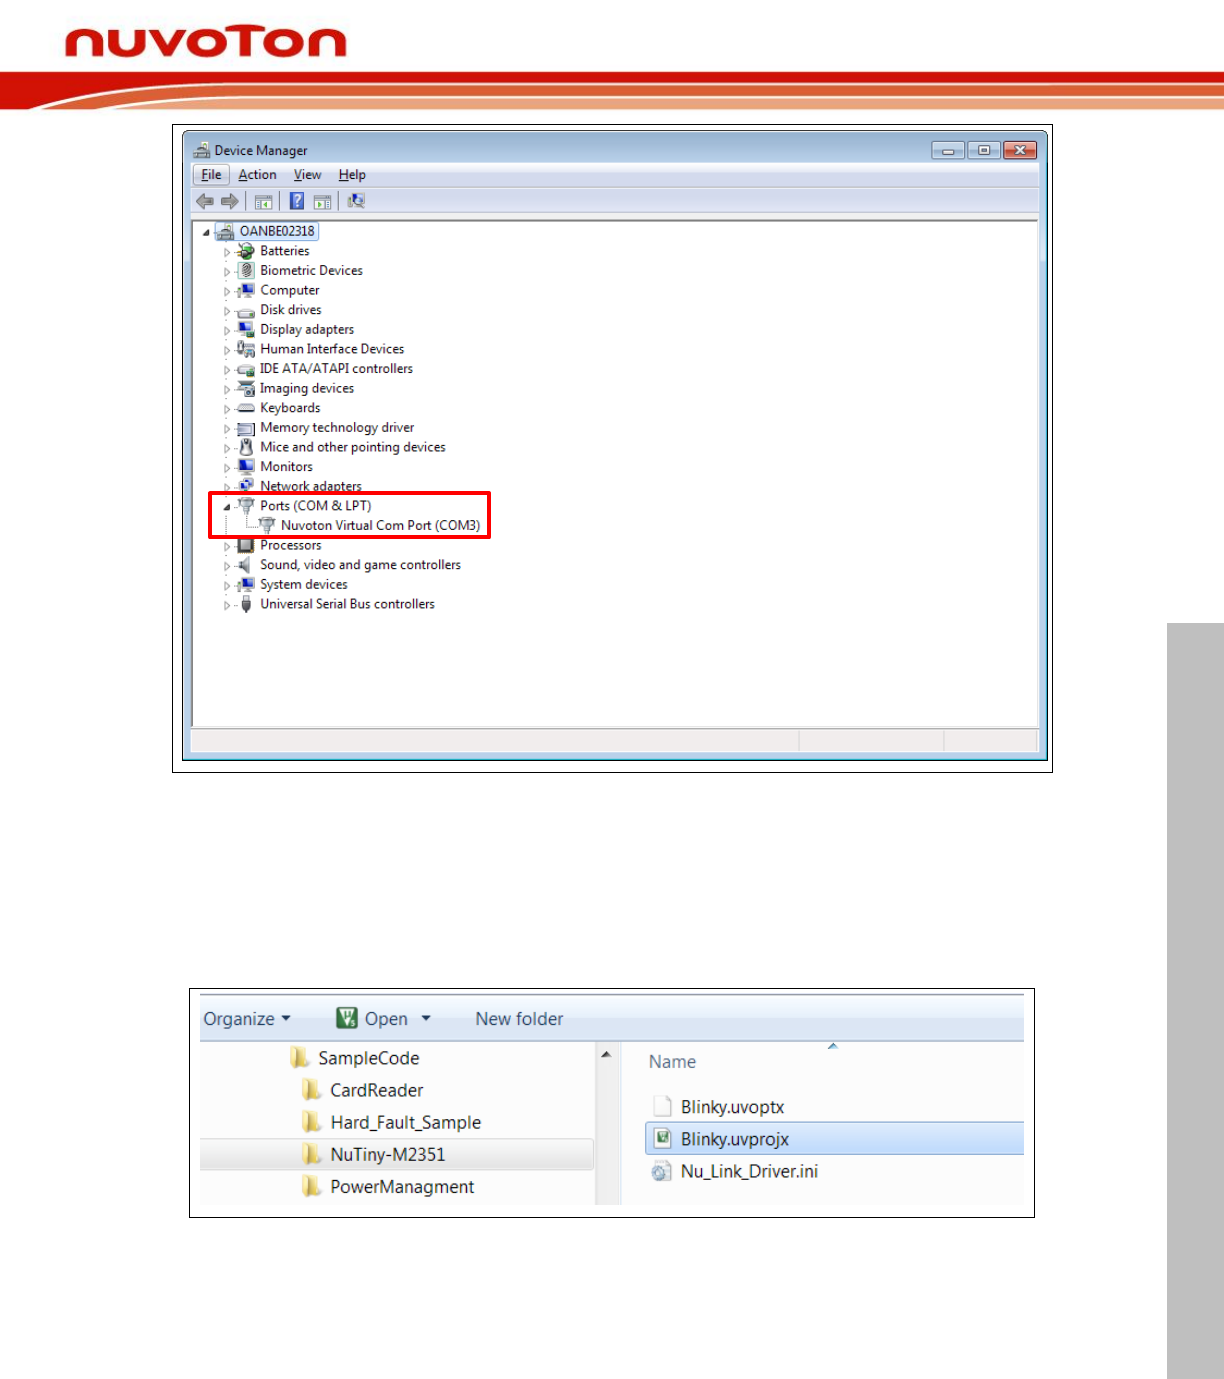Image resolution: width=1224 pixels, height=1379 pixels.
Task: Click the Memory technology driver icon
Action: point(246,427)
